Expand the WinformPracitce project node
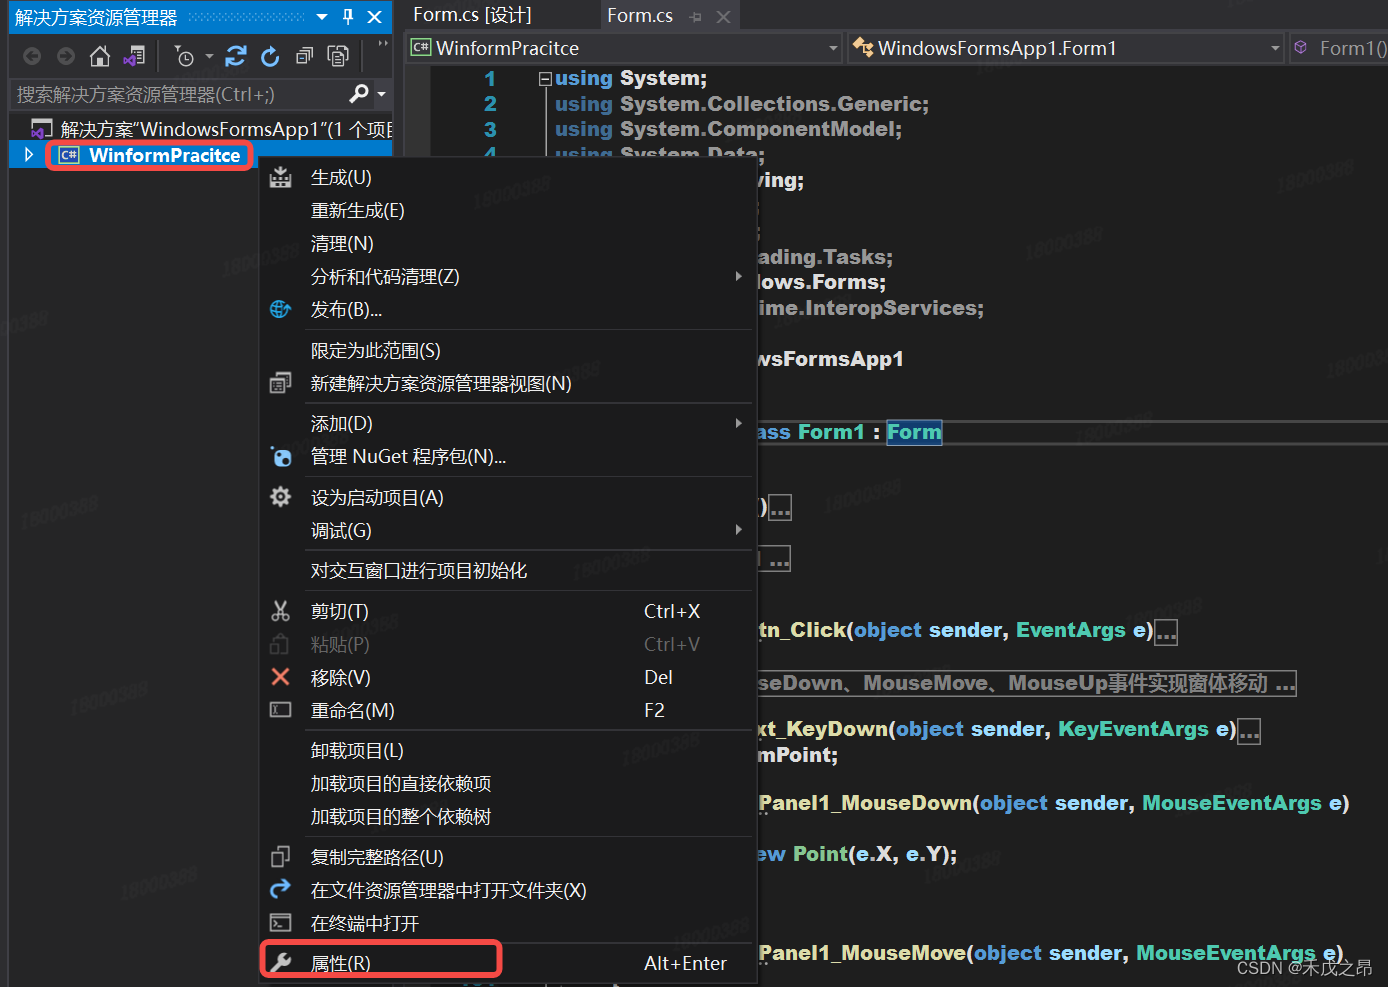The height and width of the screenshot is (987, 1388). pos(29,155)
